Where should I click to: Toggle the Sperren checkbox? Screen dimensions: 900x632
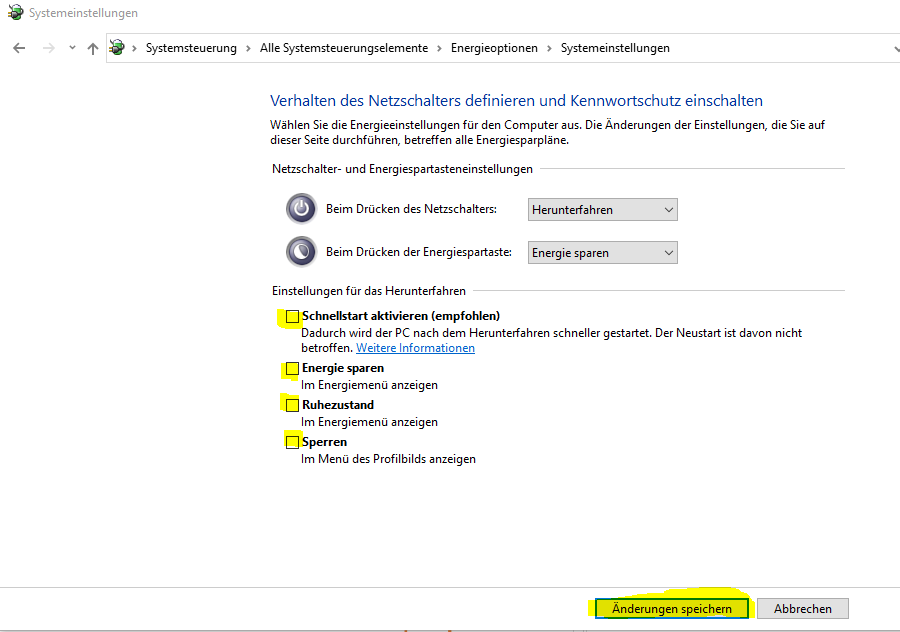coord(292,442)
